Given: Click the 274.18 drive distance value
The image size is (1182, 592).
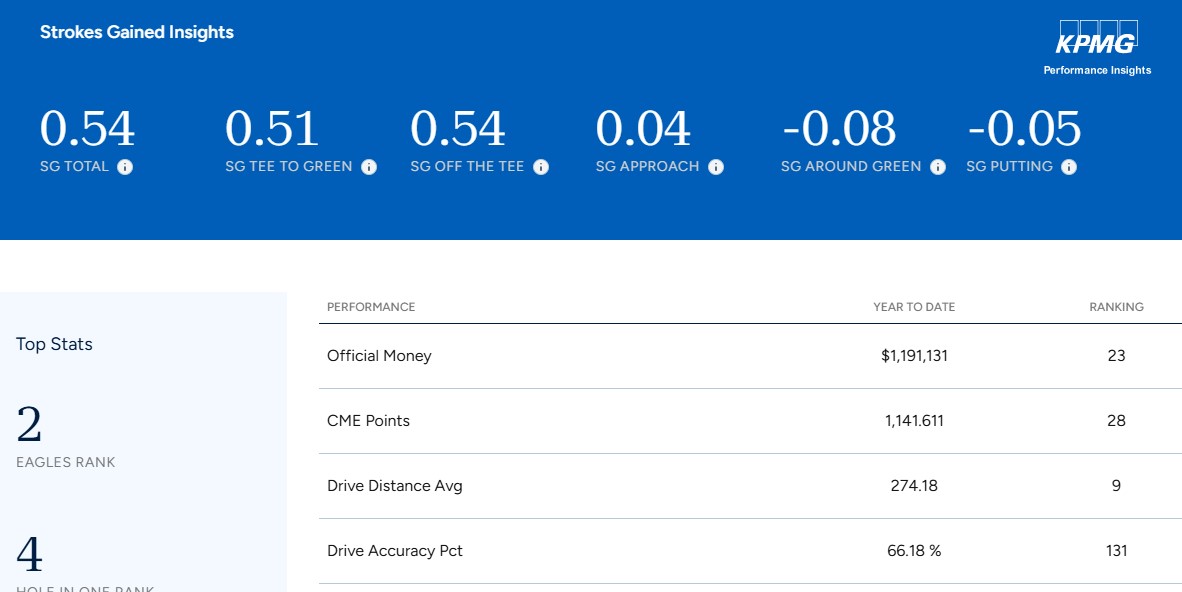Looking at the screenshot, I should click(x=914, y=486).
